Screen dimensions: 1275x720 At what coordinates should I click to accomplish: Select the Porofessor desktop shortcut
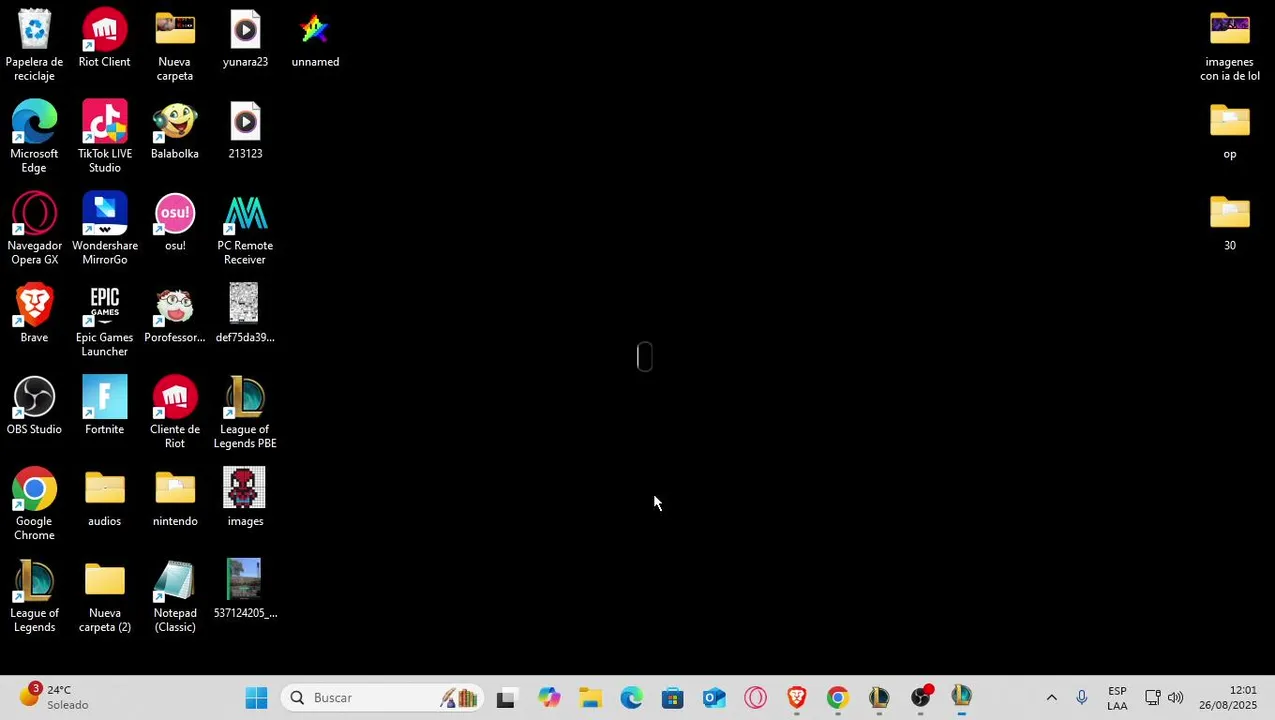[175, 314]
